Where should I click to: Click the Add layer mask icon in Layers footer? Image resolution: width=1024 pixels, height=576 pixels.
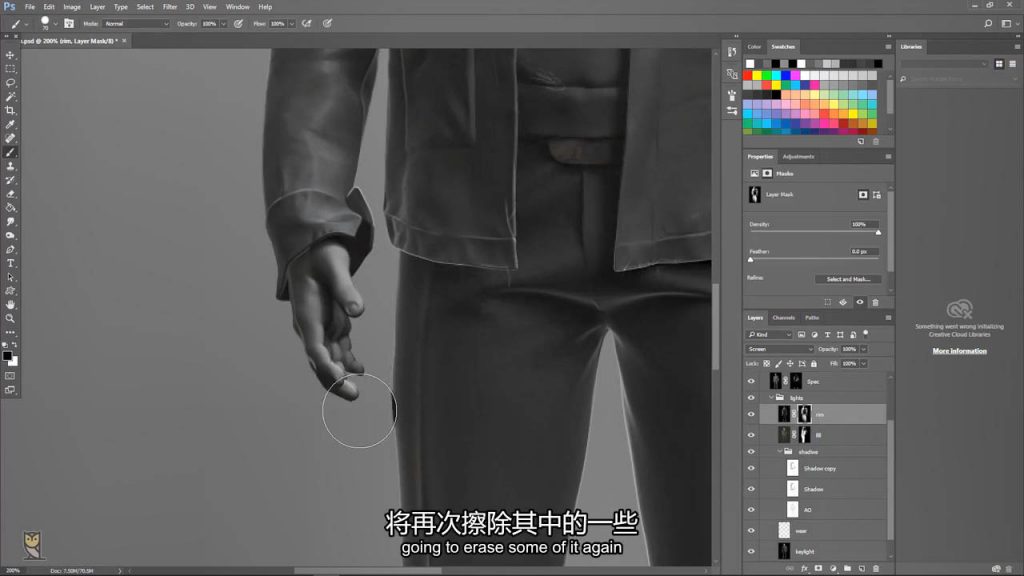click(x=818, y=569)
